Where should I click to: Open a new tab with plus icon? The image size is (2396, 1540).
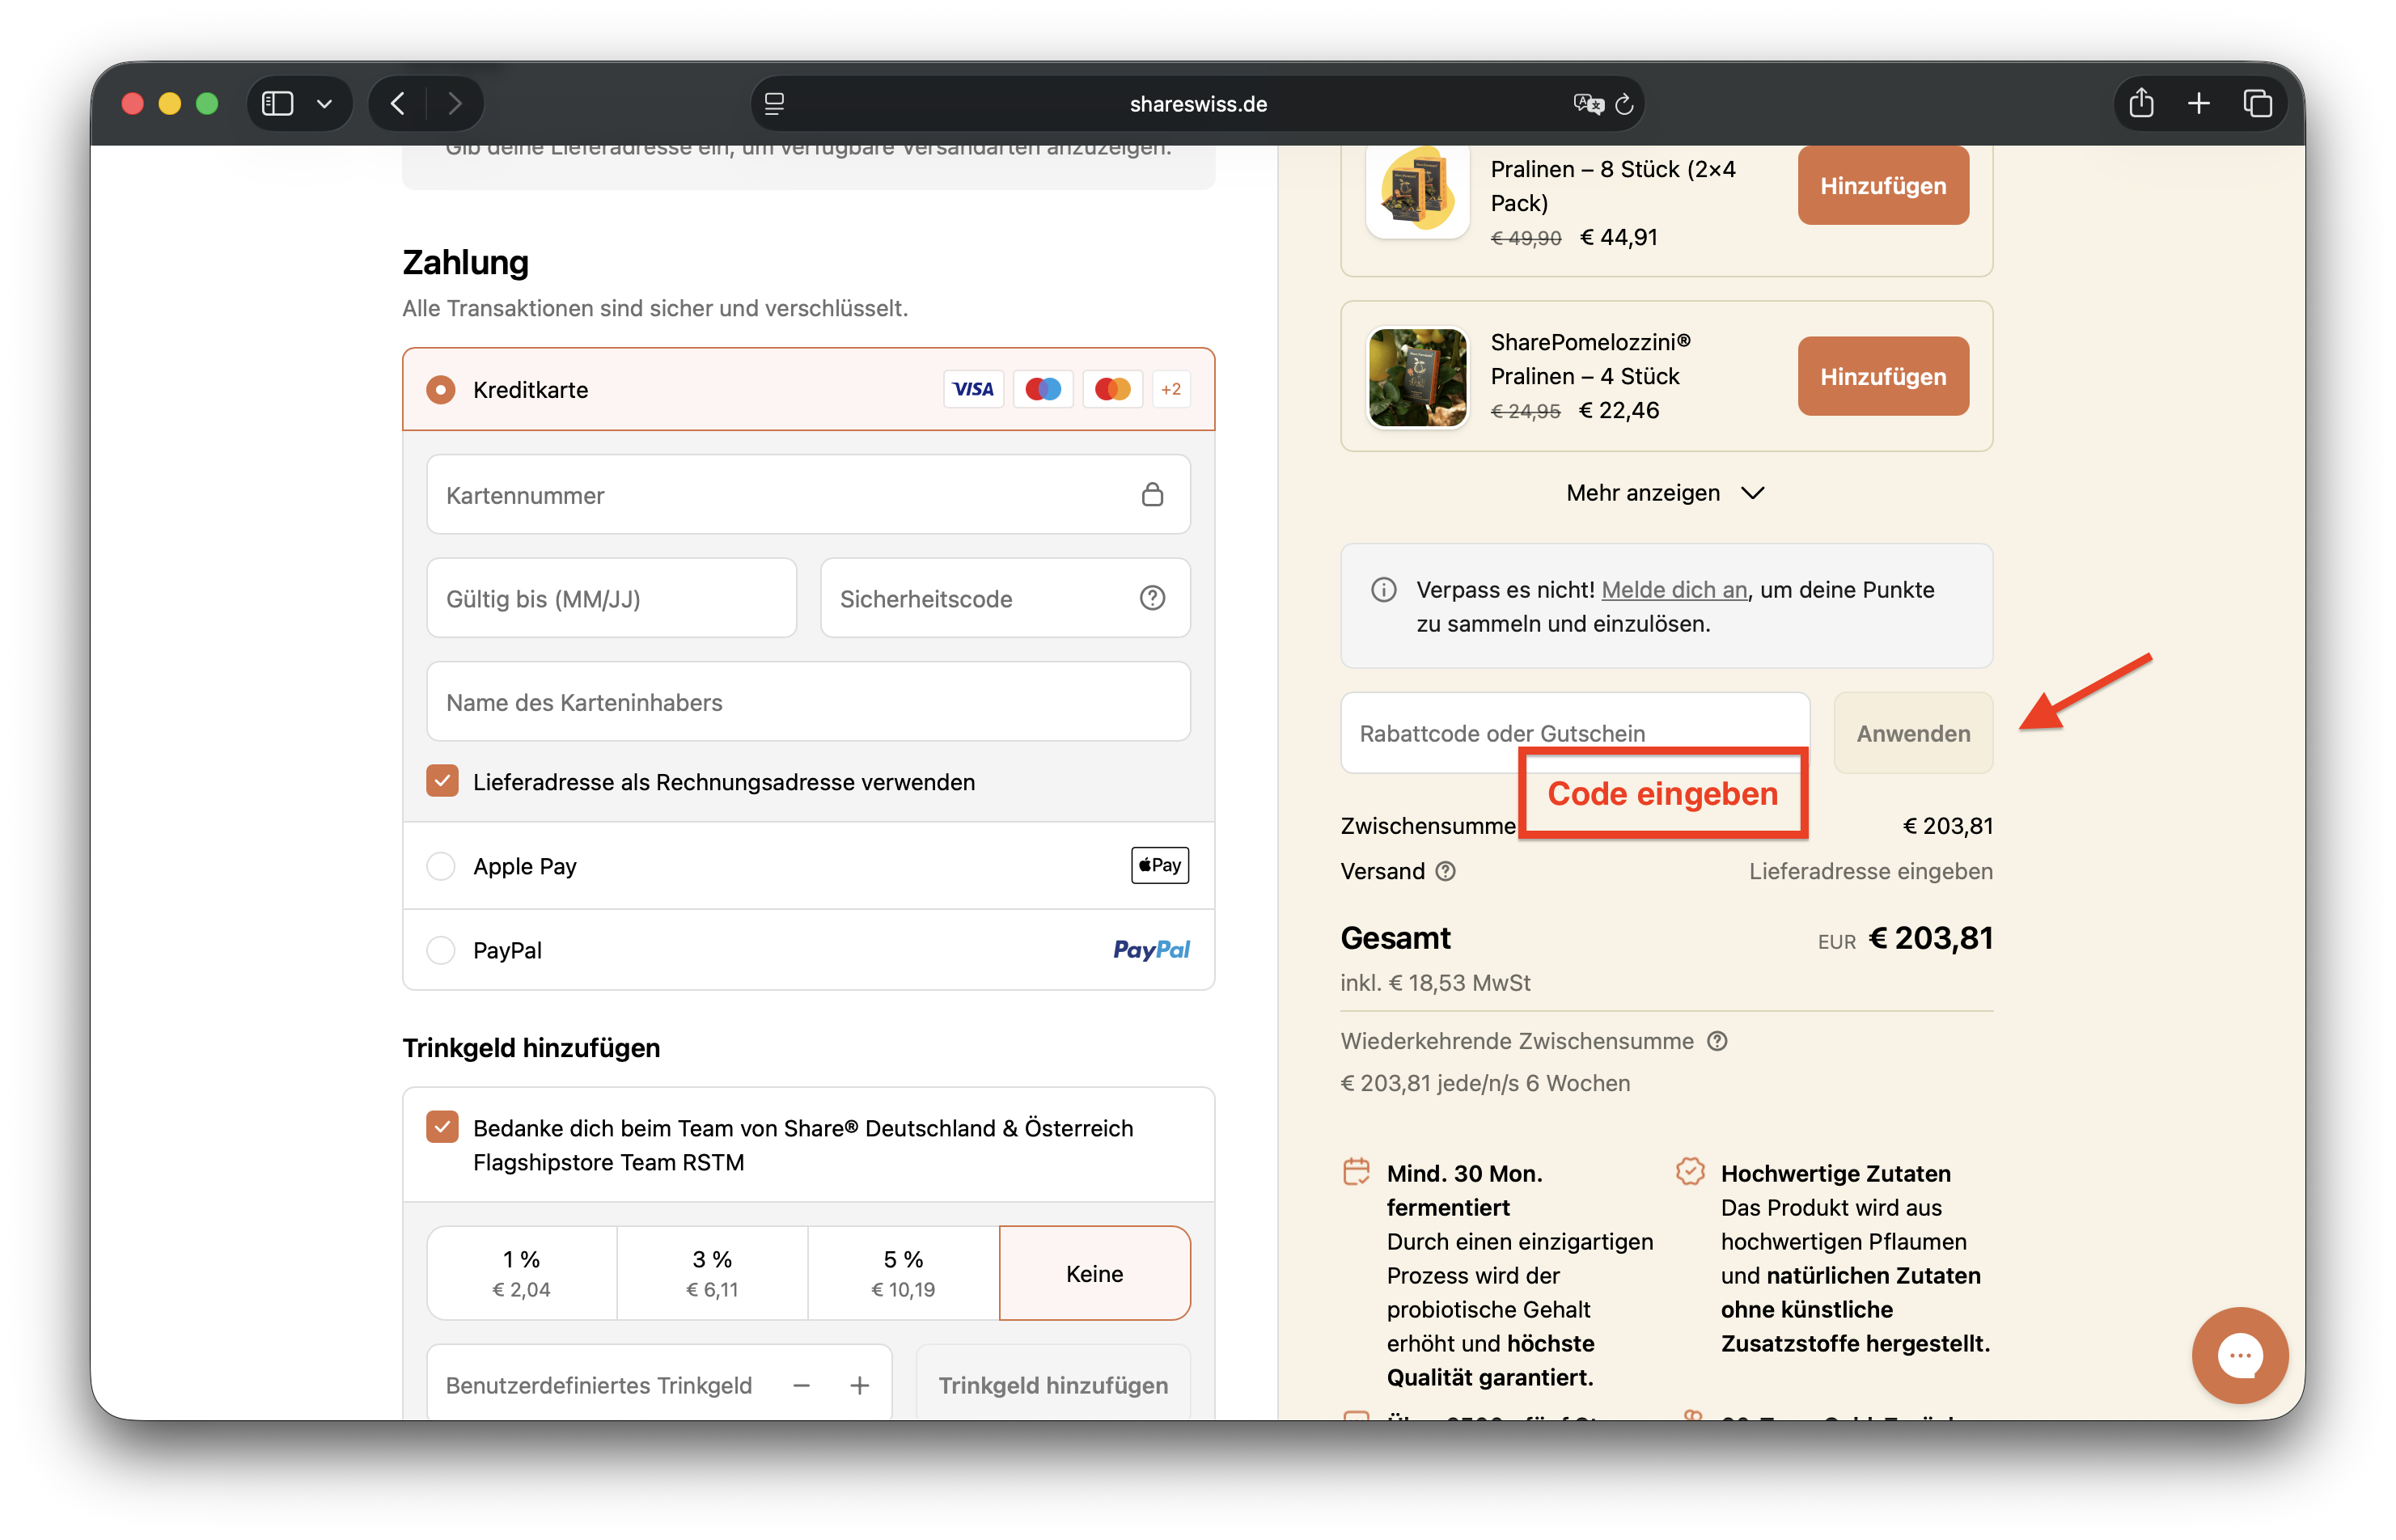[2198, 104]
